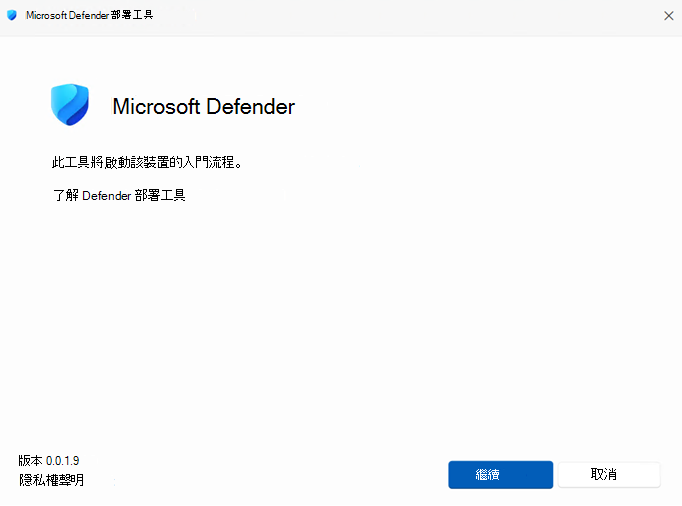Open the 隱私權聲明 privacy statement link
Screen dimensions: 682x506
(51, 480)
